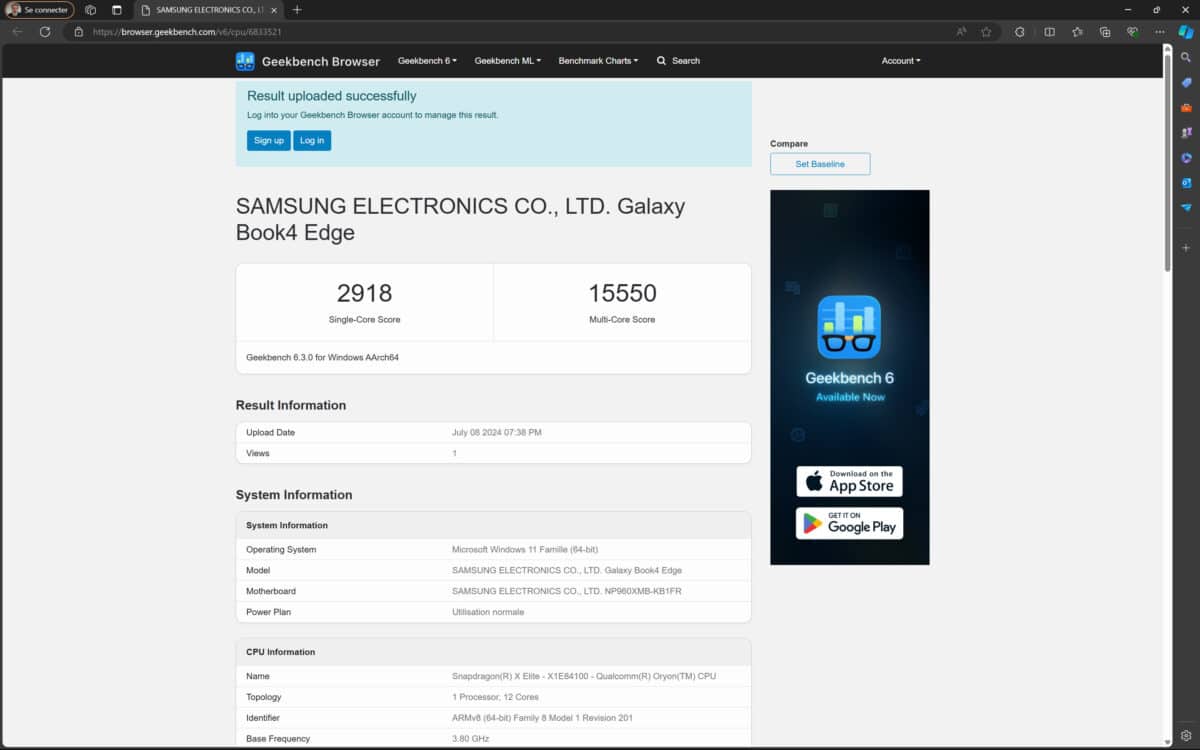
Task: Open a new tab with the plus icon
Action: [297, 10]
